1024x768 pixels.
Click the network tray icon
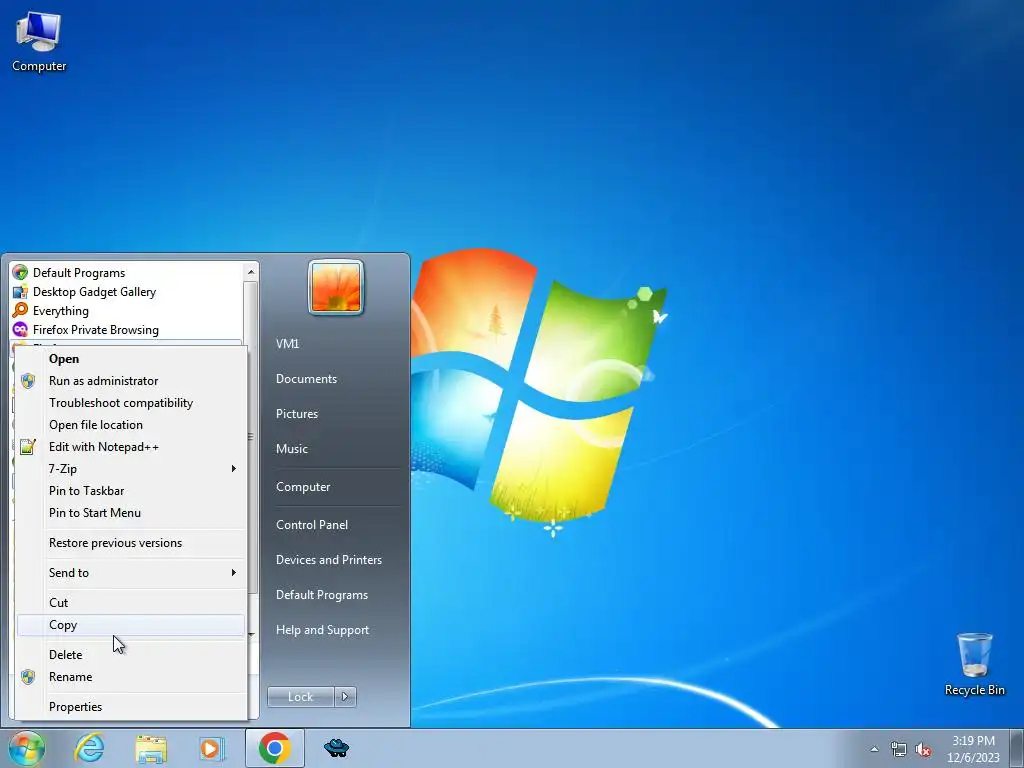pyautogui.click(x=899, y=750)
